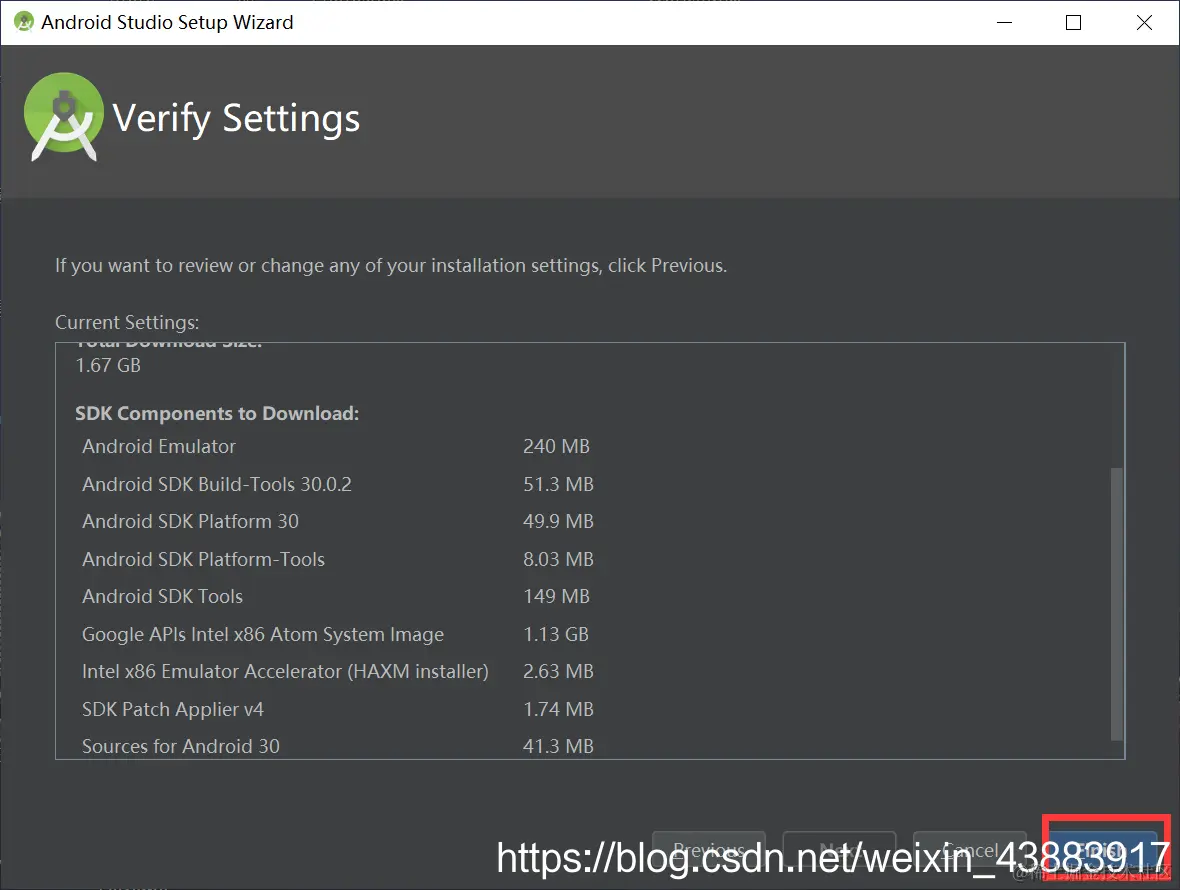Maximize the Setup Wizard window

[x=1074, y=23]
